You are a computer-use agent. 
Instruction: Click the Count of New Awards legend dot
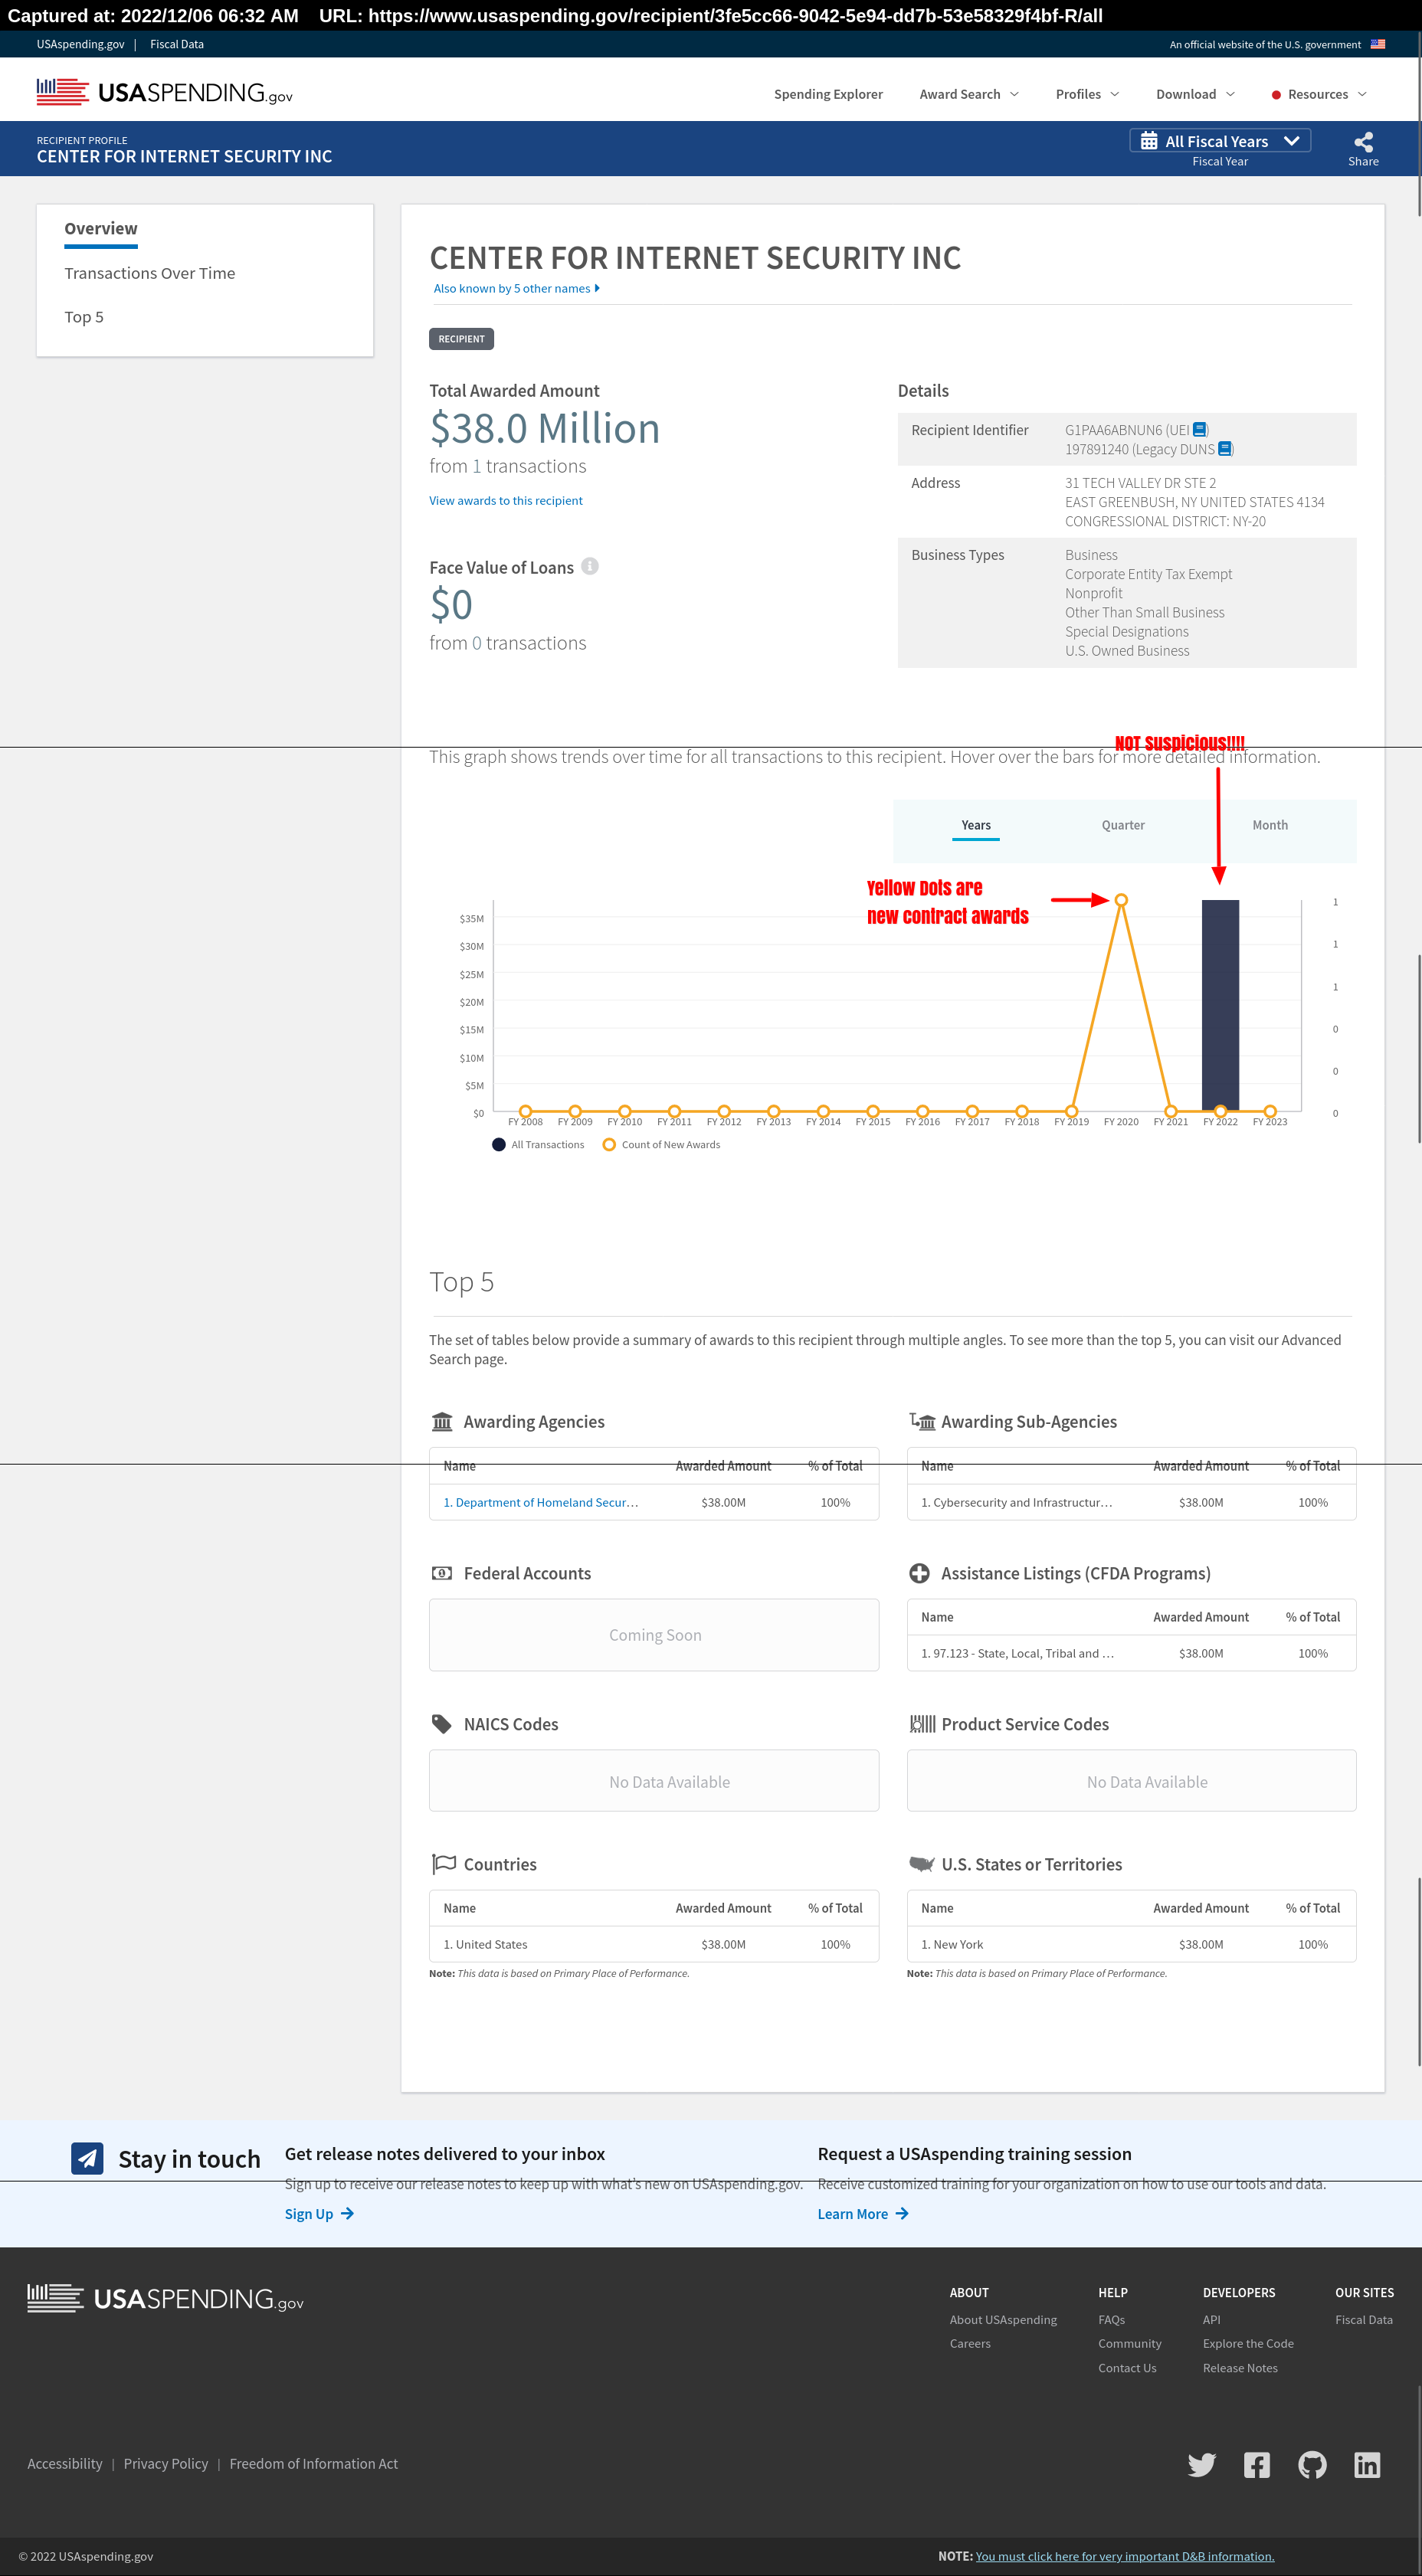609,1144
